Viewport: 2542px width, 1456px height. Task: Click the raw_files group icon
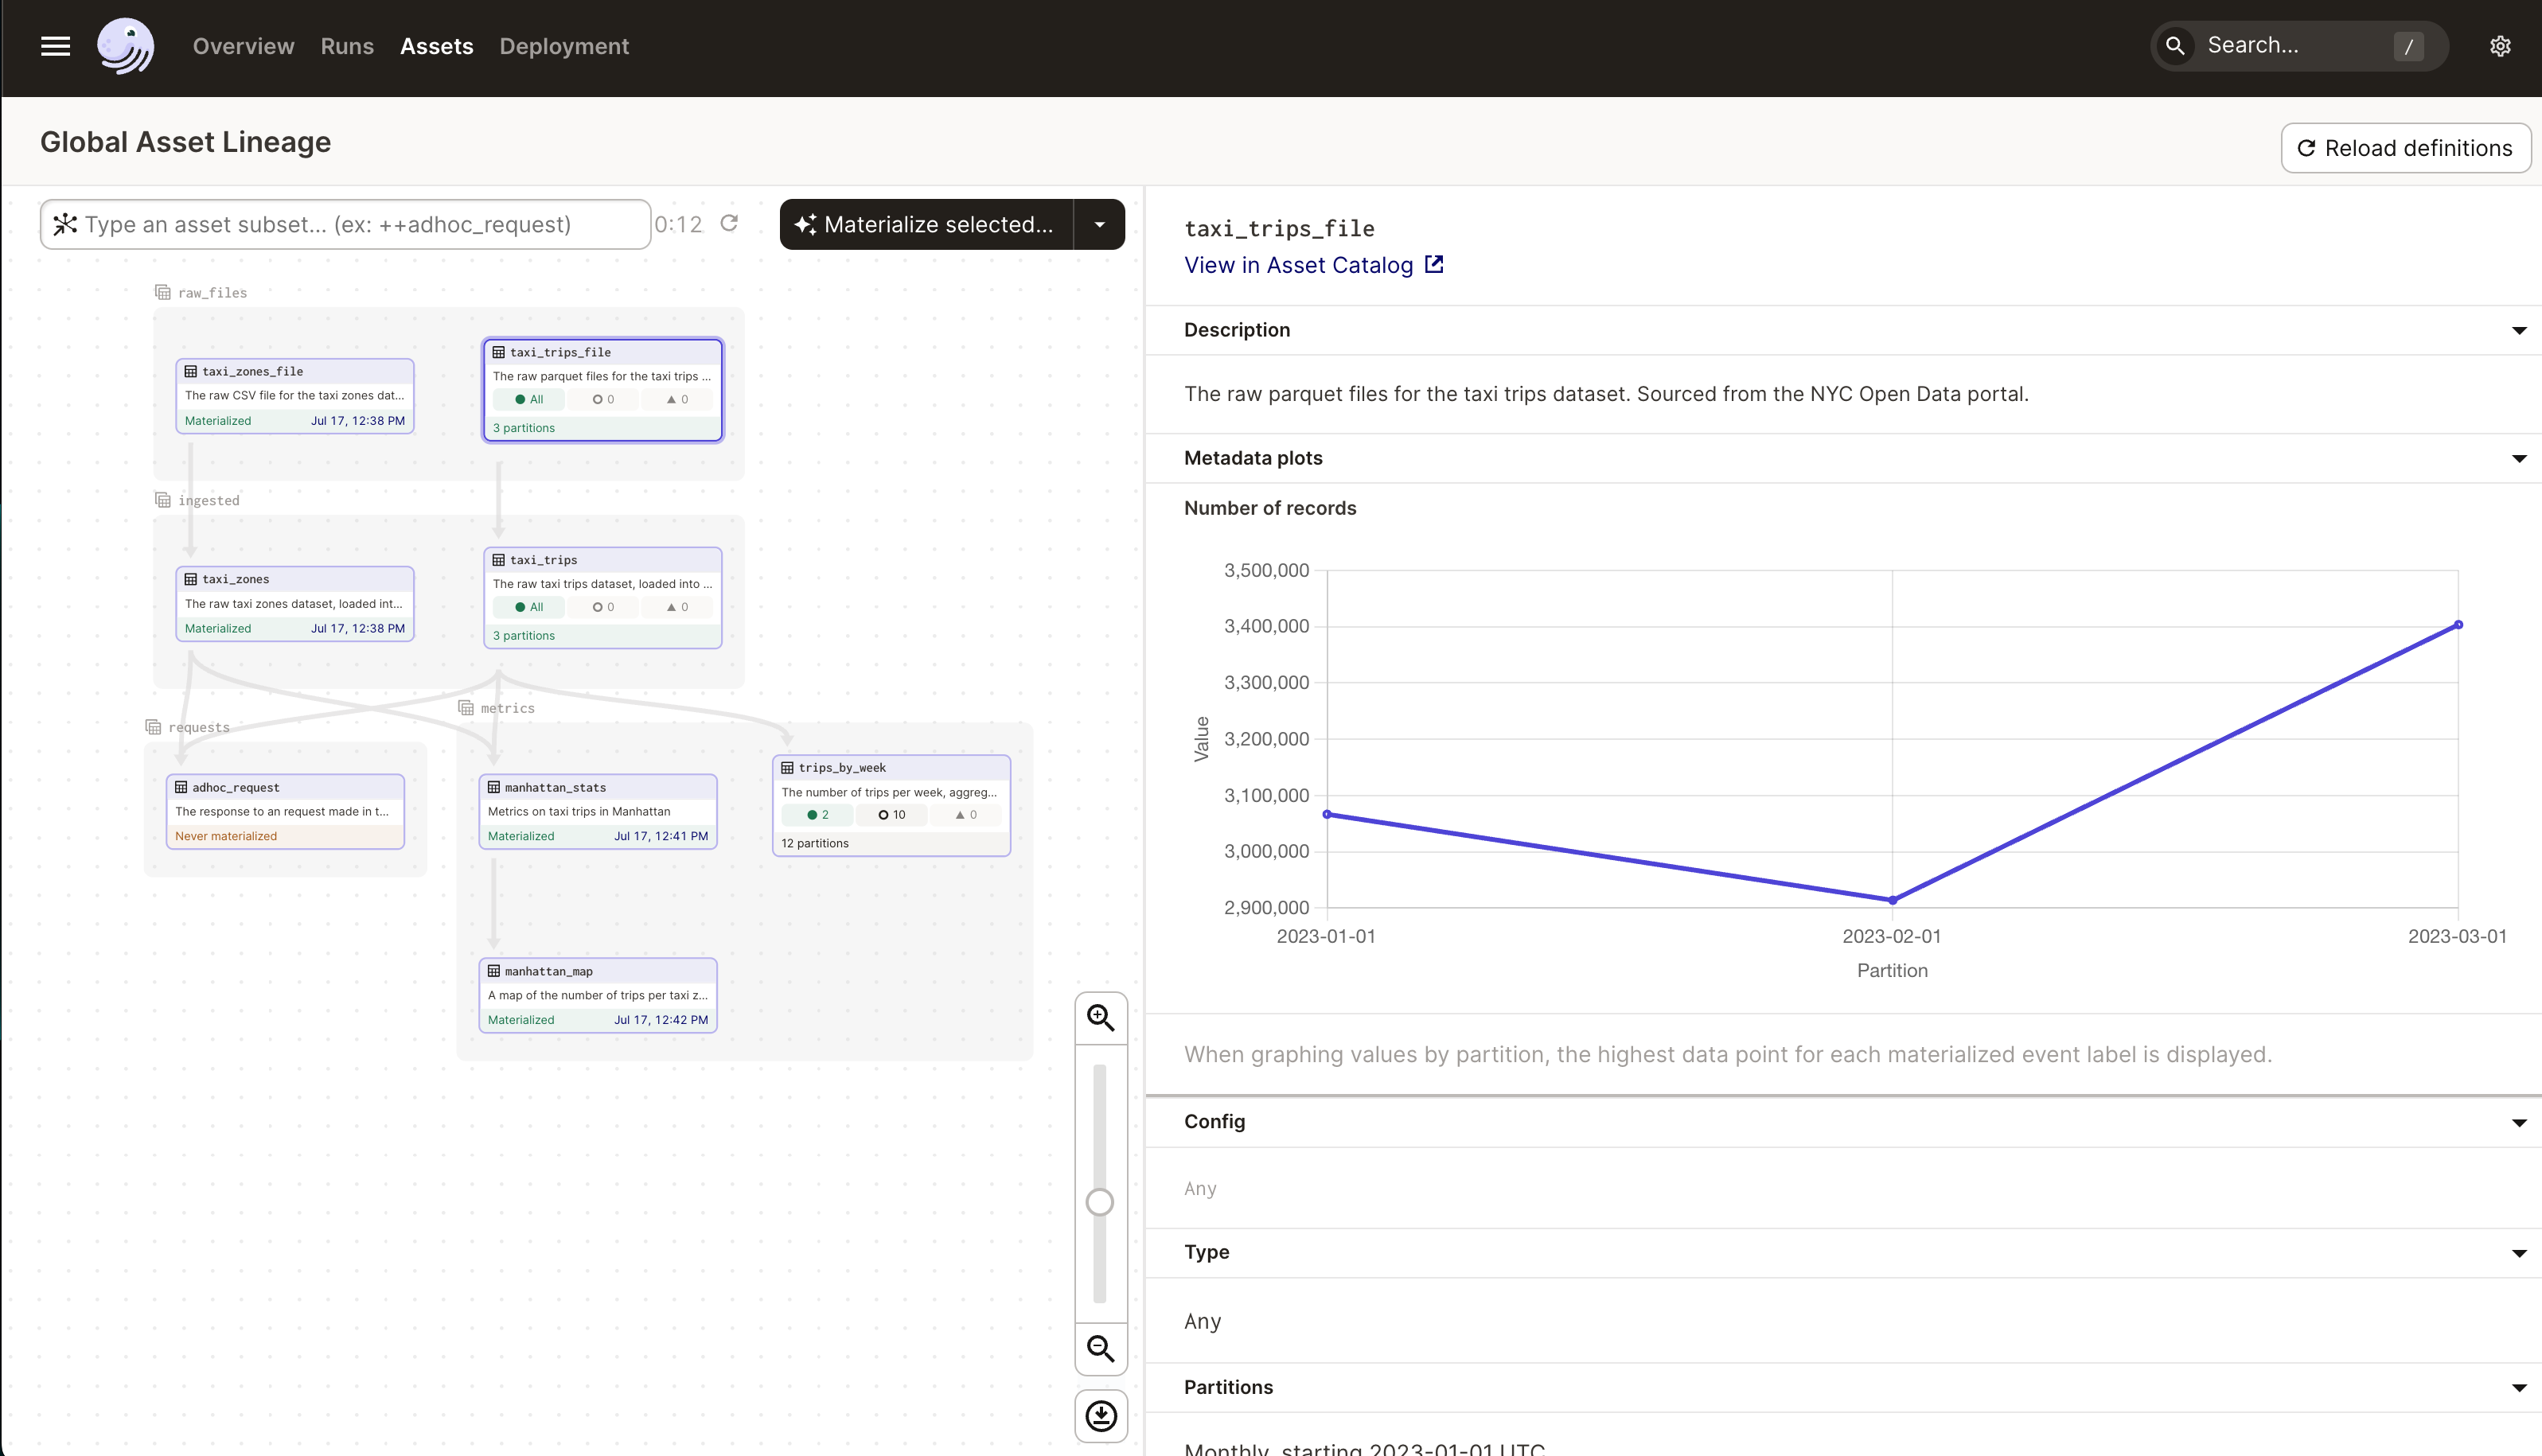click(x=162, y=292)
